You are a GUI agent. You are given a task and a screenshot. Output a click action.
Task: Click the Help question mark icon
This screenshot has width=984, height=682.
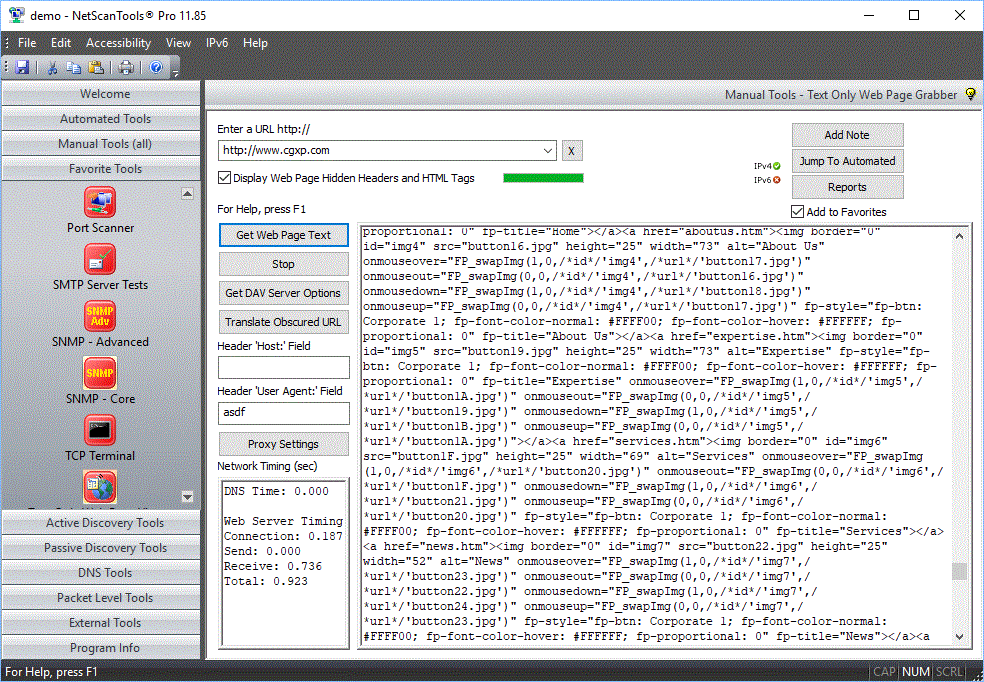tap(156, 67)
